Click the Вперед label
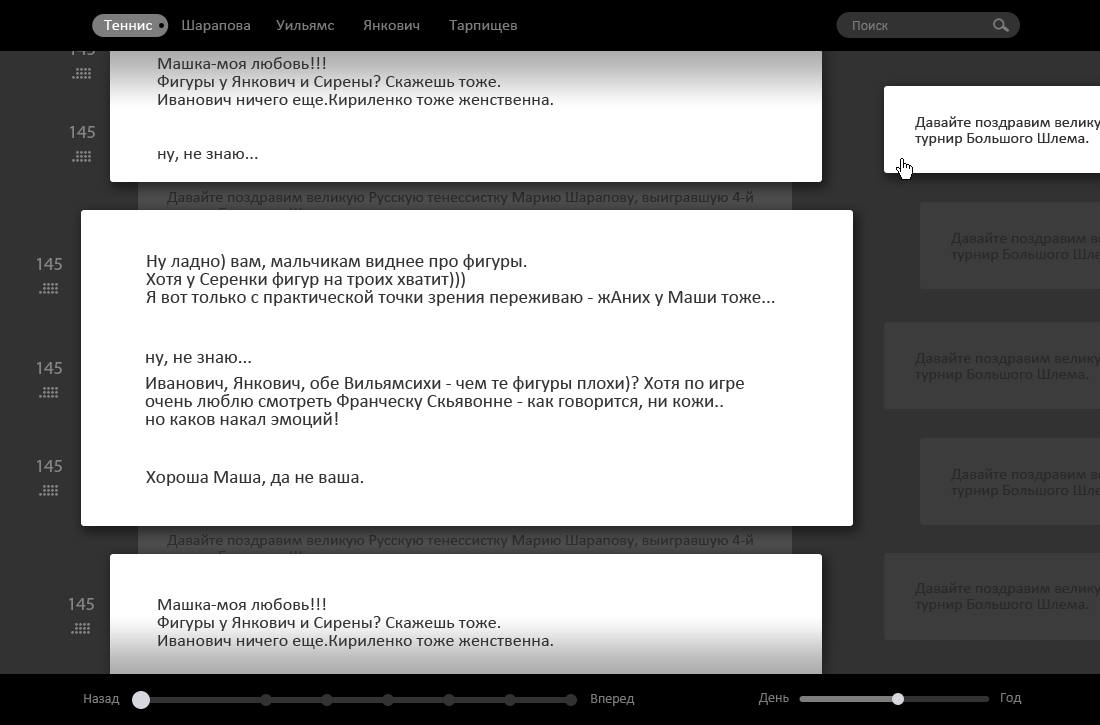The height and width of the screenshot is (725, 1100). [612, 699]
